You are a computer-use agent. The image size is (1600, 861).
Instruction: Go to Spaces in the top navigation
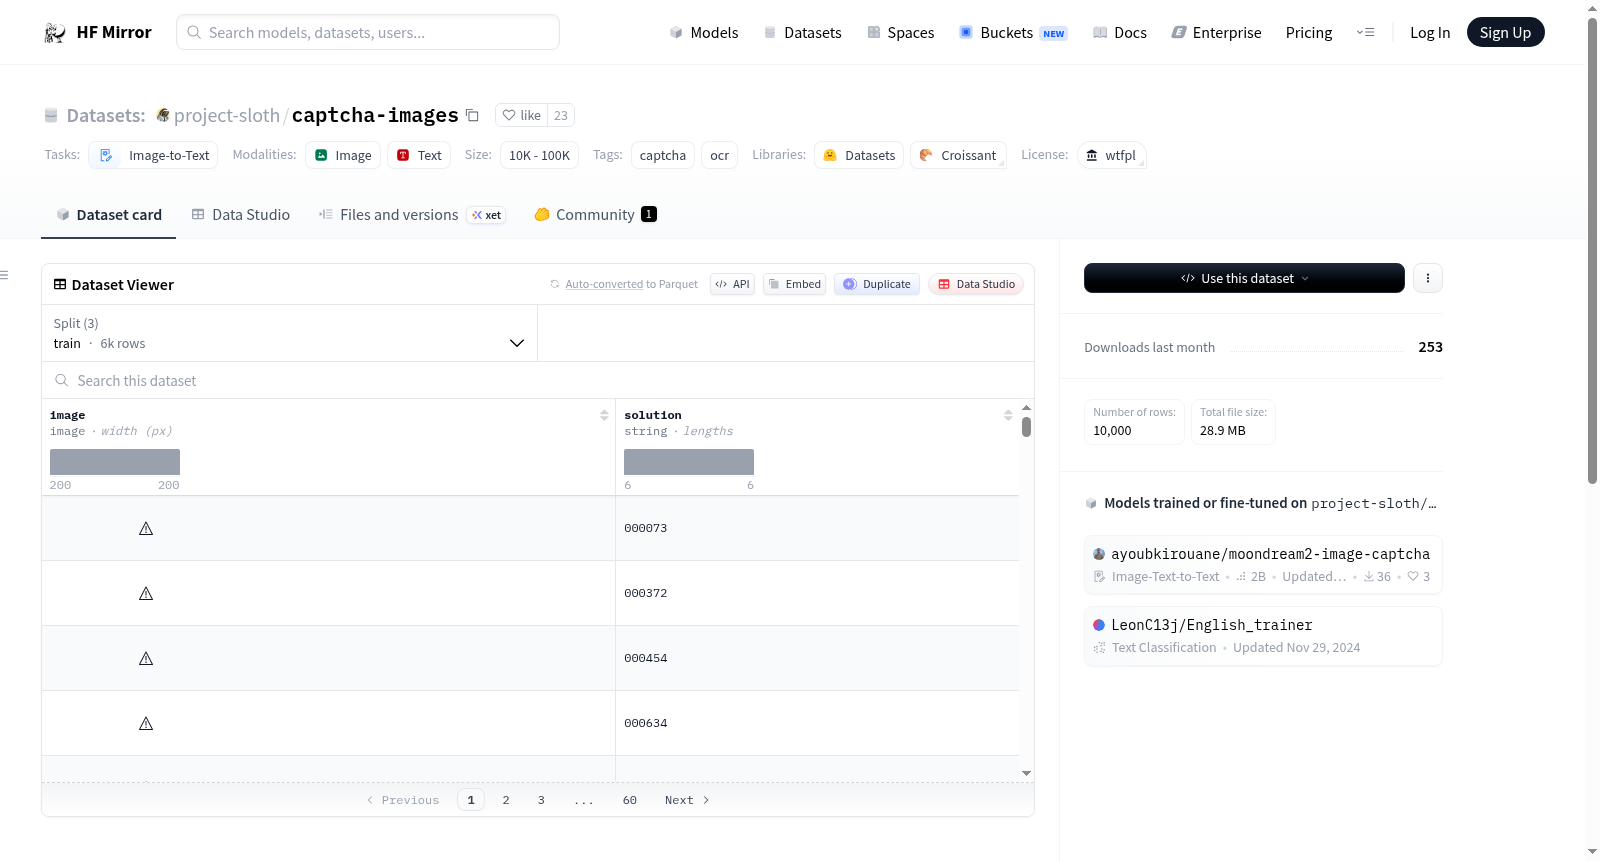tap(900, 33)
